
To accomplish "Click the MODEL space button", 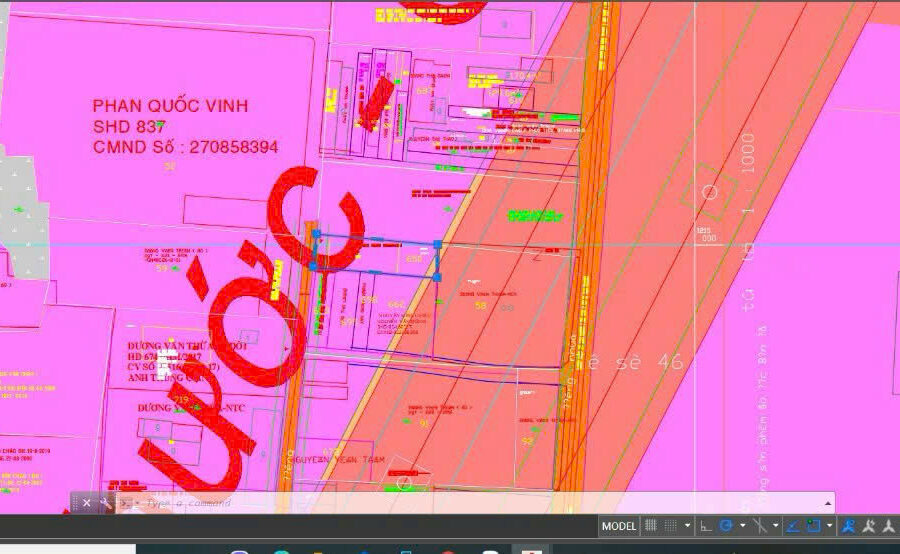I will (x=619, y=526).
